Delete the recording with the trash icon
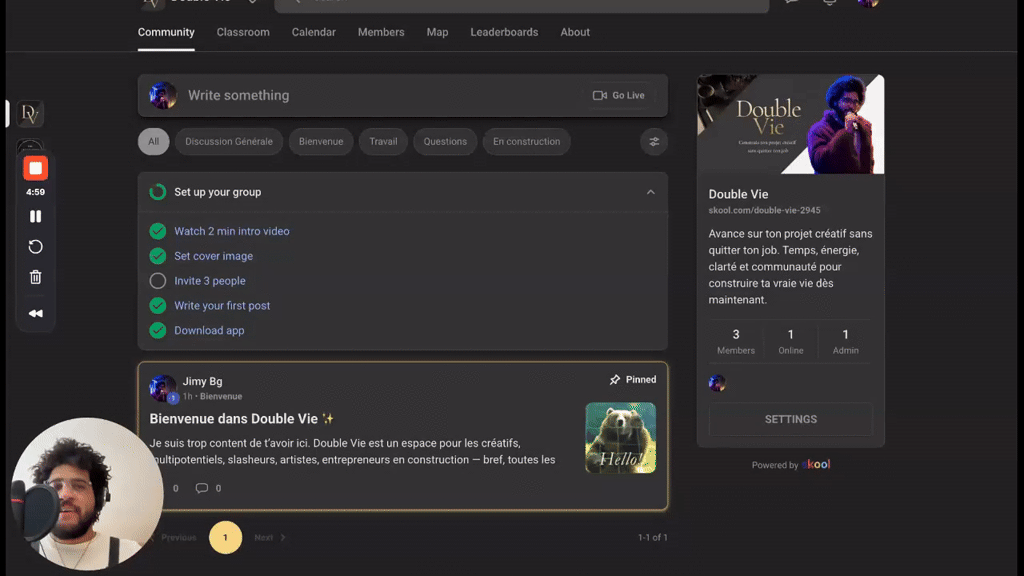1024x576 pixels. pos(35,277)
